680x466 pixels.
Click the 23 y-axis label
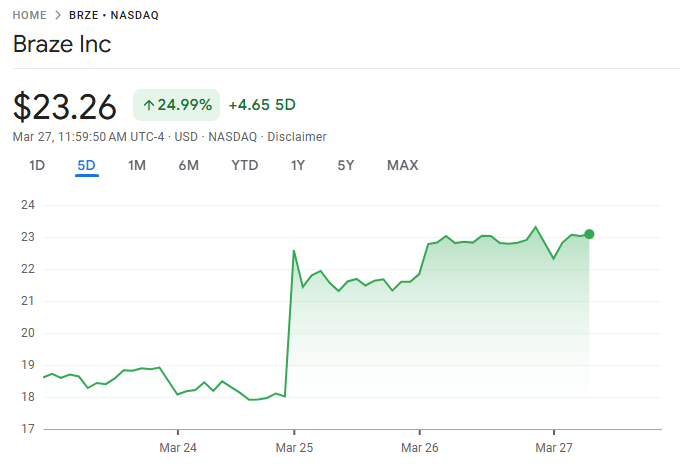click(x=28, y=237)
